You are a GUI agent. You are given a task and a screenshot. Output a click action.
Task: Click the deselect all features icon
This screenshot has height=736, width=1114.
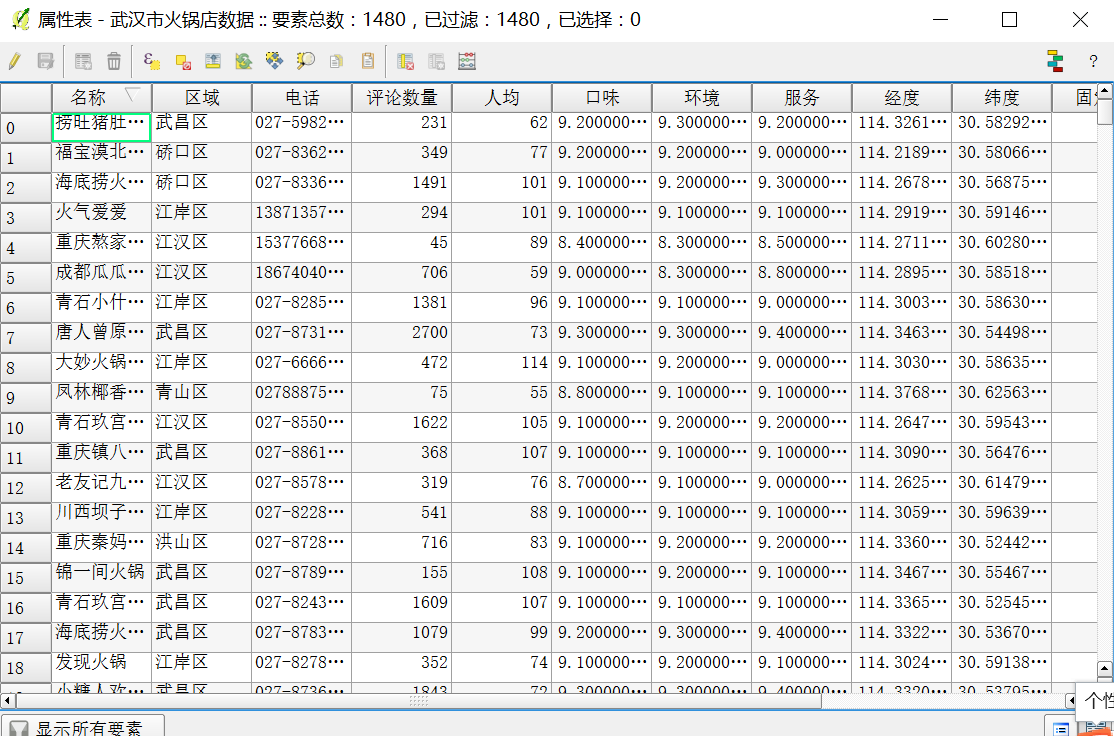click(183, 61)
